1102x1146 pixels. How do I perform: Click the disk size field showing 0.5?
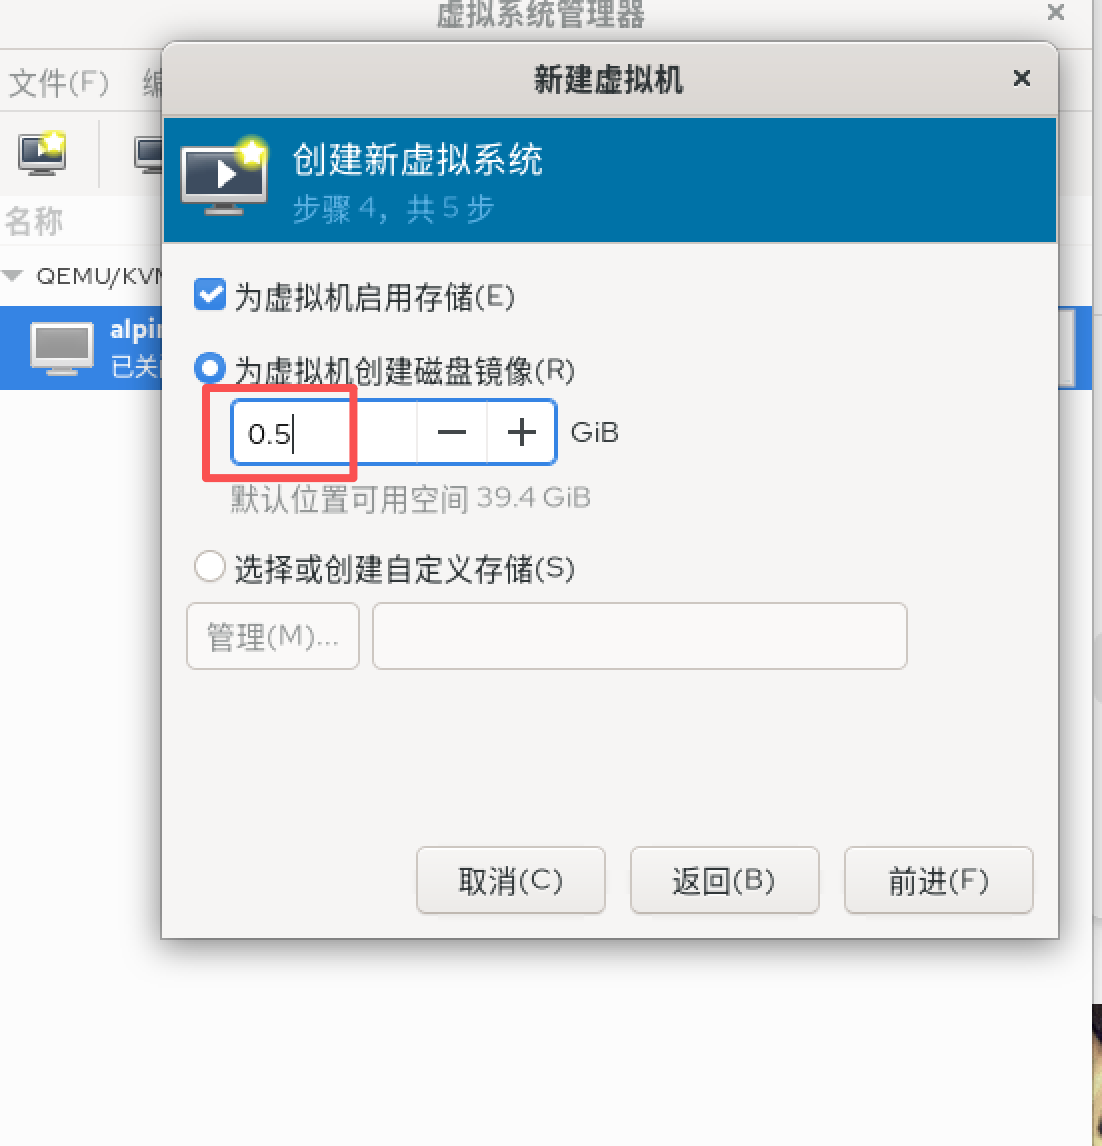(324, 433)
